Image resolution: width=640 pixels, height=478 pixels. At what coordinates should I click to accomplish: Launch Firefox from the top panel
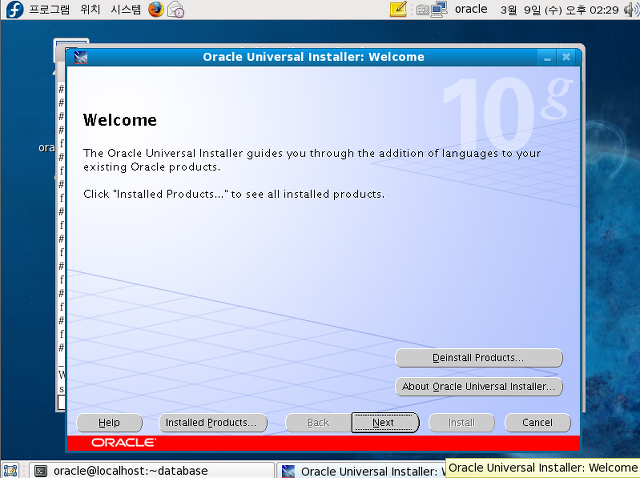[x=156, y=9]
